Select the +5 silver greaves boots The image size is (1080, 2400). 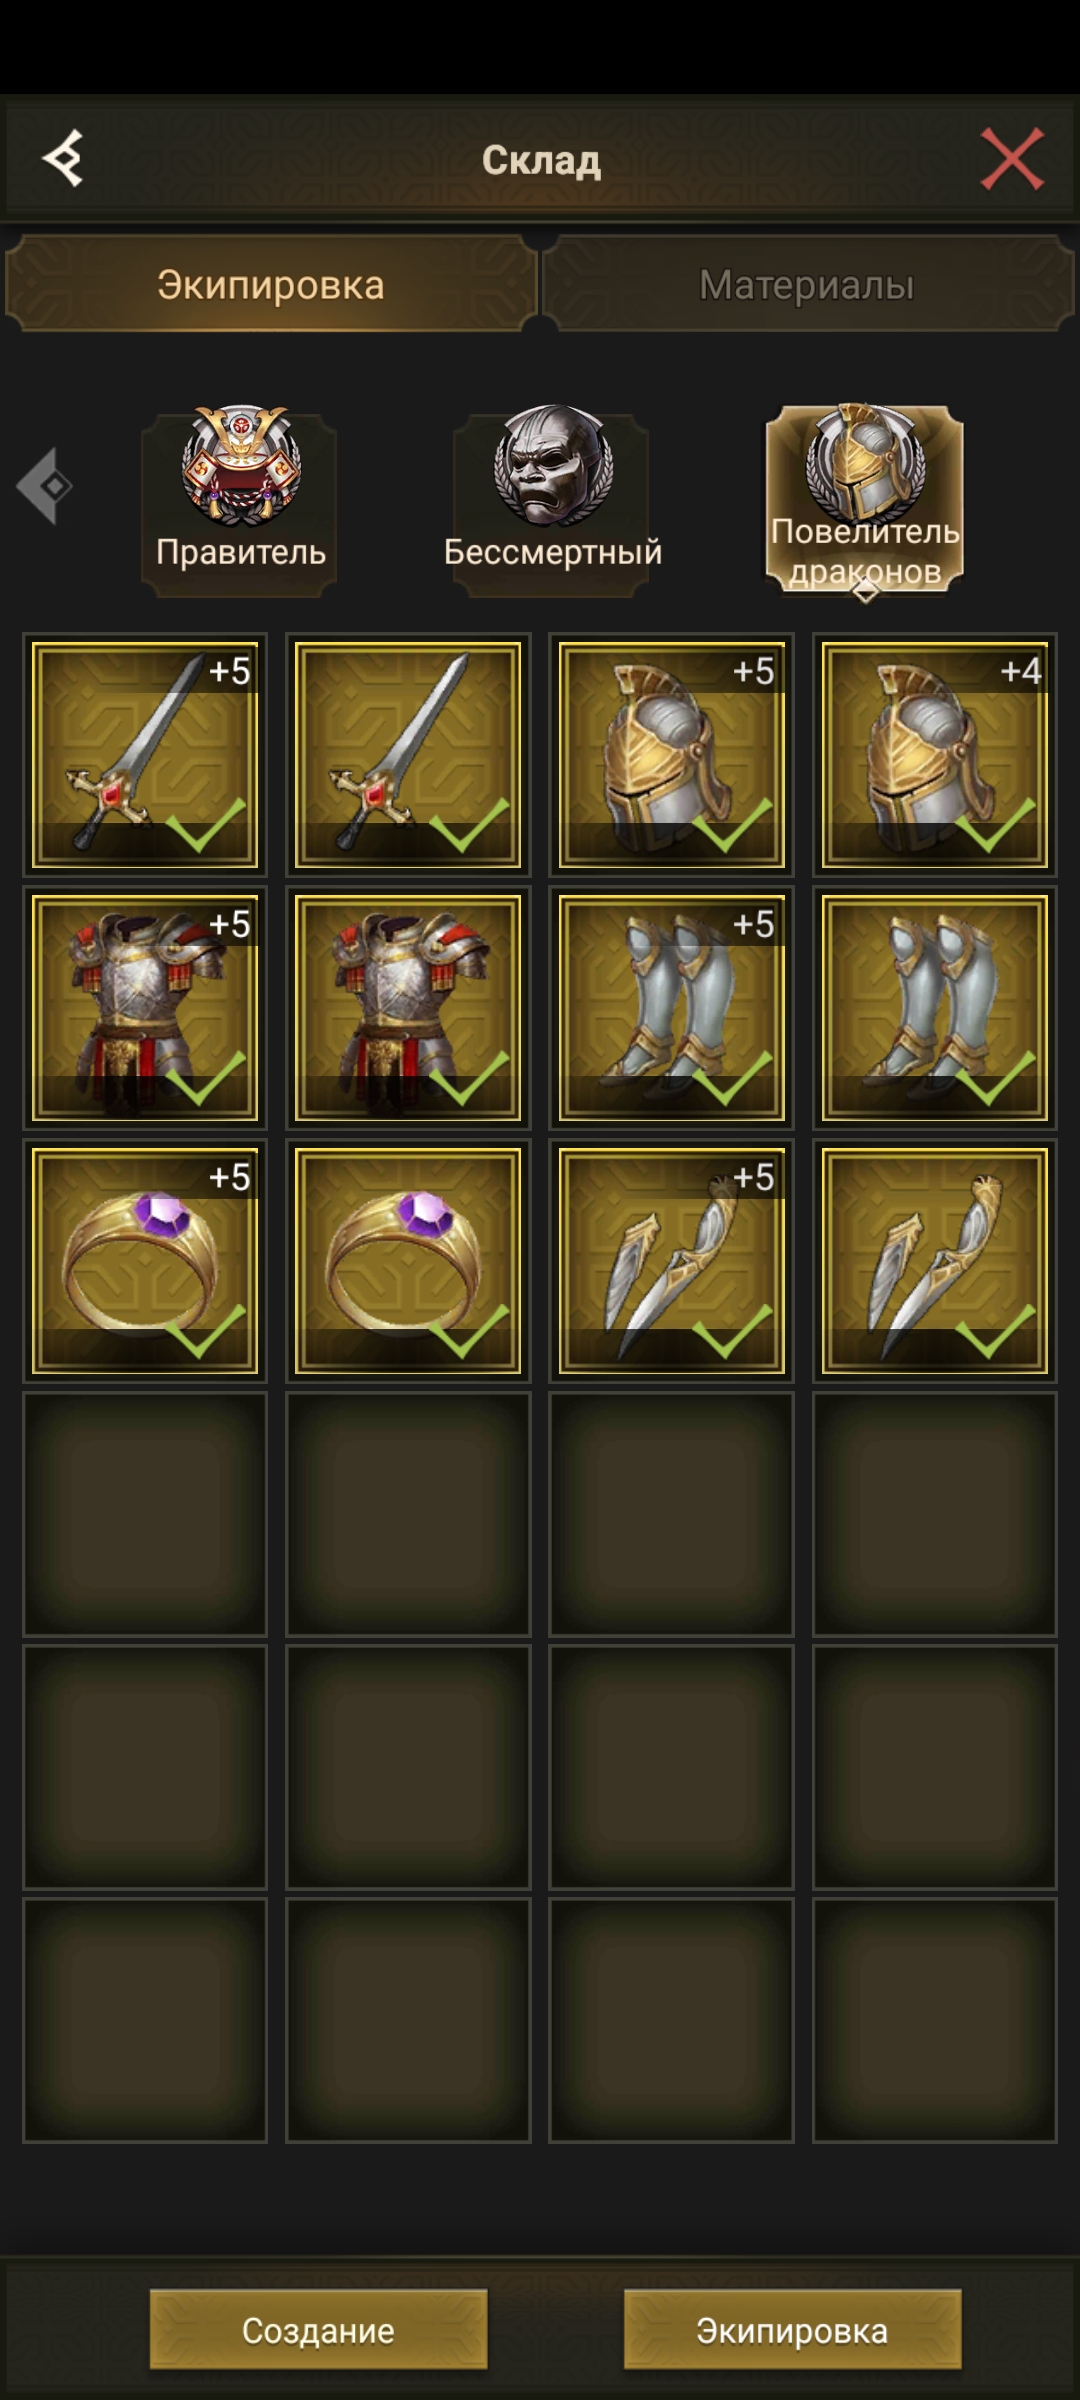[671, 1008]
